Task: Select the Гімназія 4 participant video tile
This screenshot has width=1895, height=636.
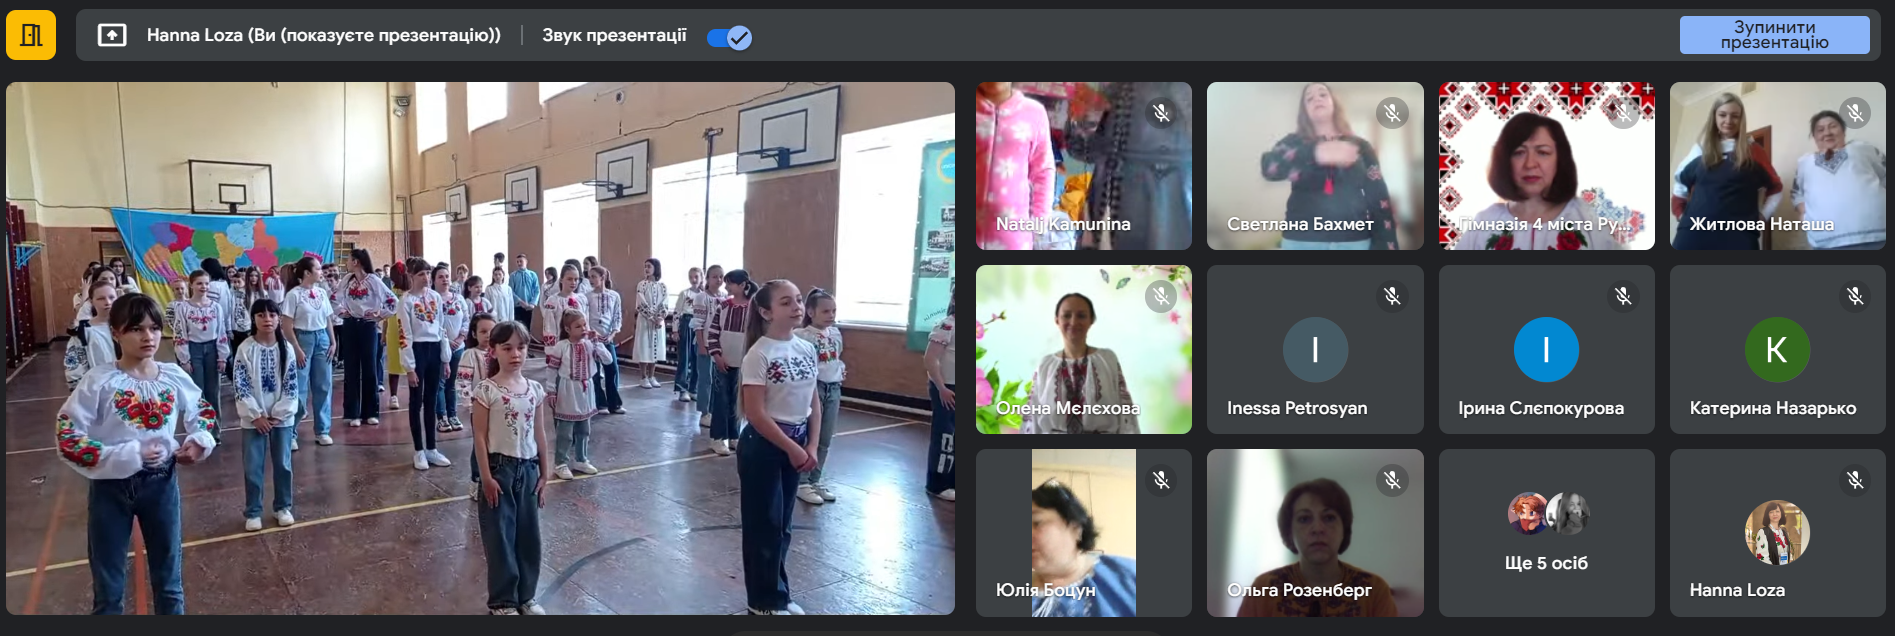Action: pyautogui.click(x=1546, y=166)
